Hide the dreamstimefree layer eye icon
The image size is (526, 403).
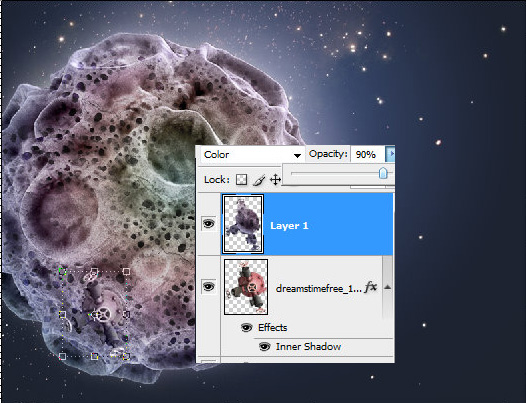209,287
